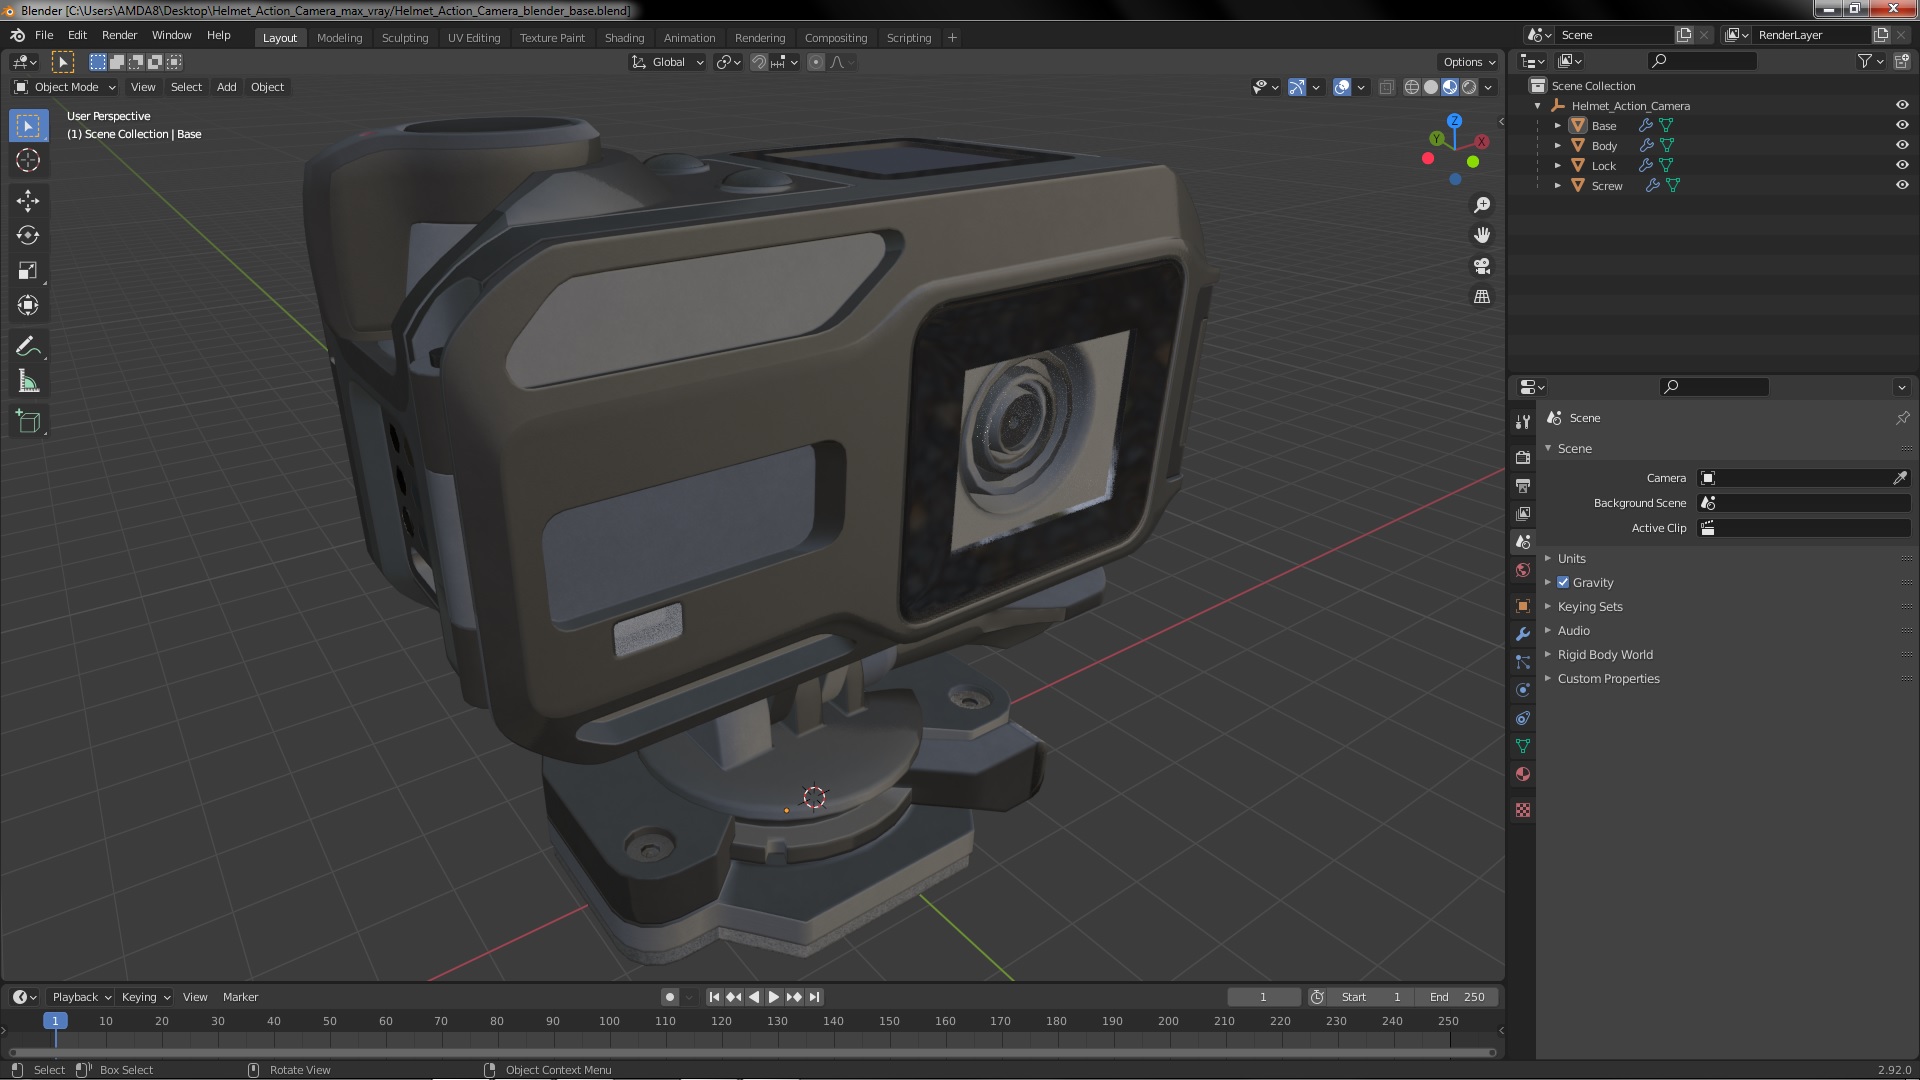
Task: Click the Add Annotation tool
Action: point(29,345)
